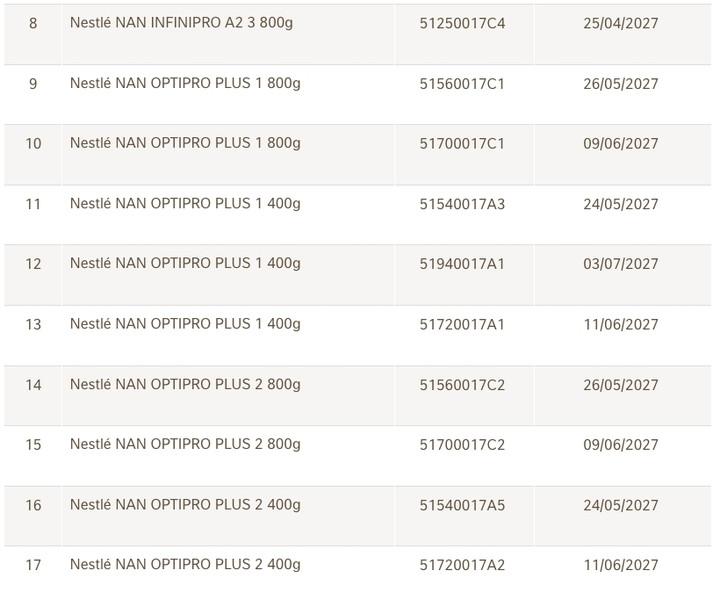Viewport: 720px width, 601px height.
Task: Click product name Nestlé NAN INFINIPRO A2 3 800g
Action: click(181, 23)
